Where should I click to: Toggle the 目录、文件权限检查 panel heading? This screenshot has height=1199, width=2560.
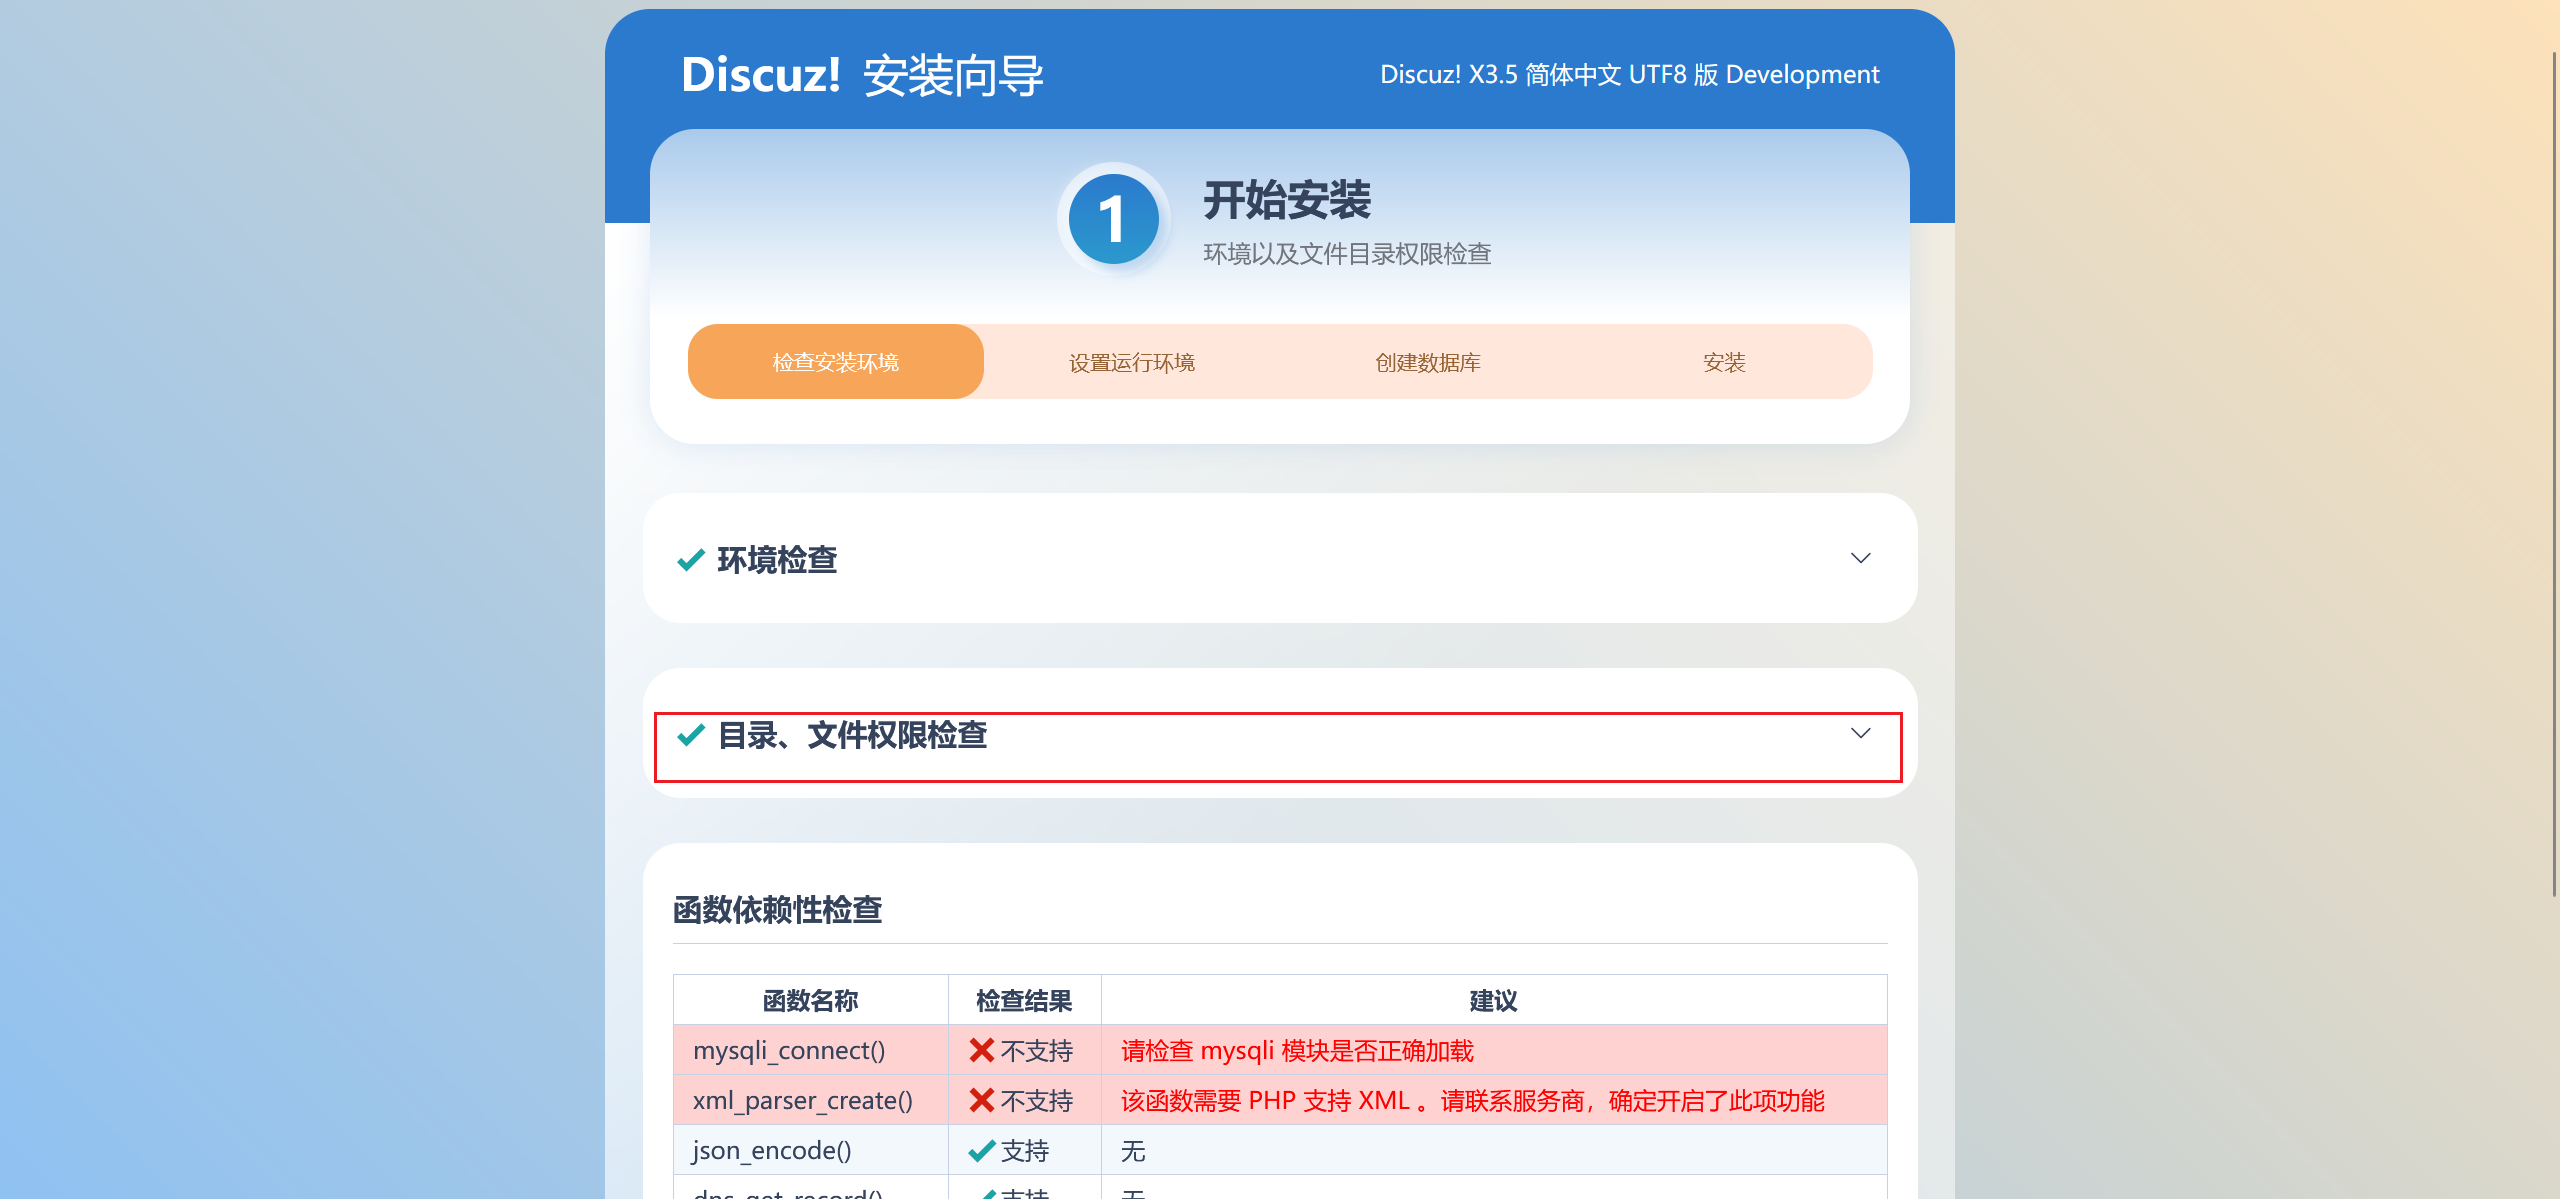852,736
